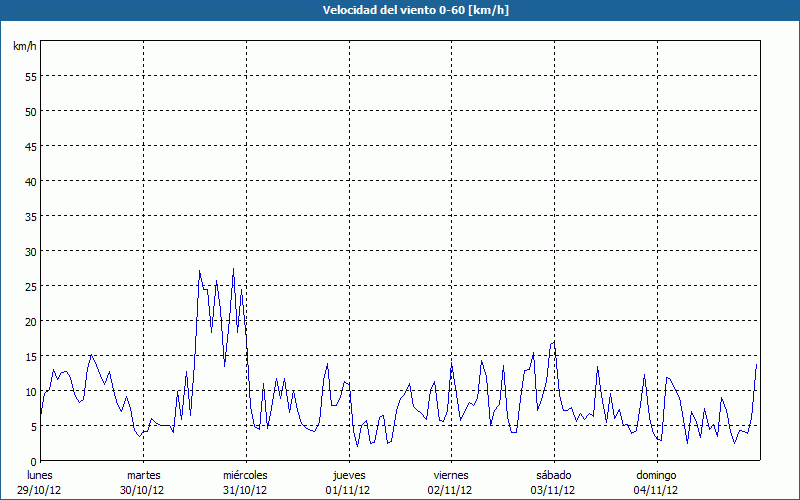Click the date label 03/11/12
The image size is (800, 500).
(x=553, y=490)
